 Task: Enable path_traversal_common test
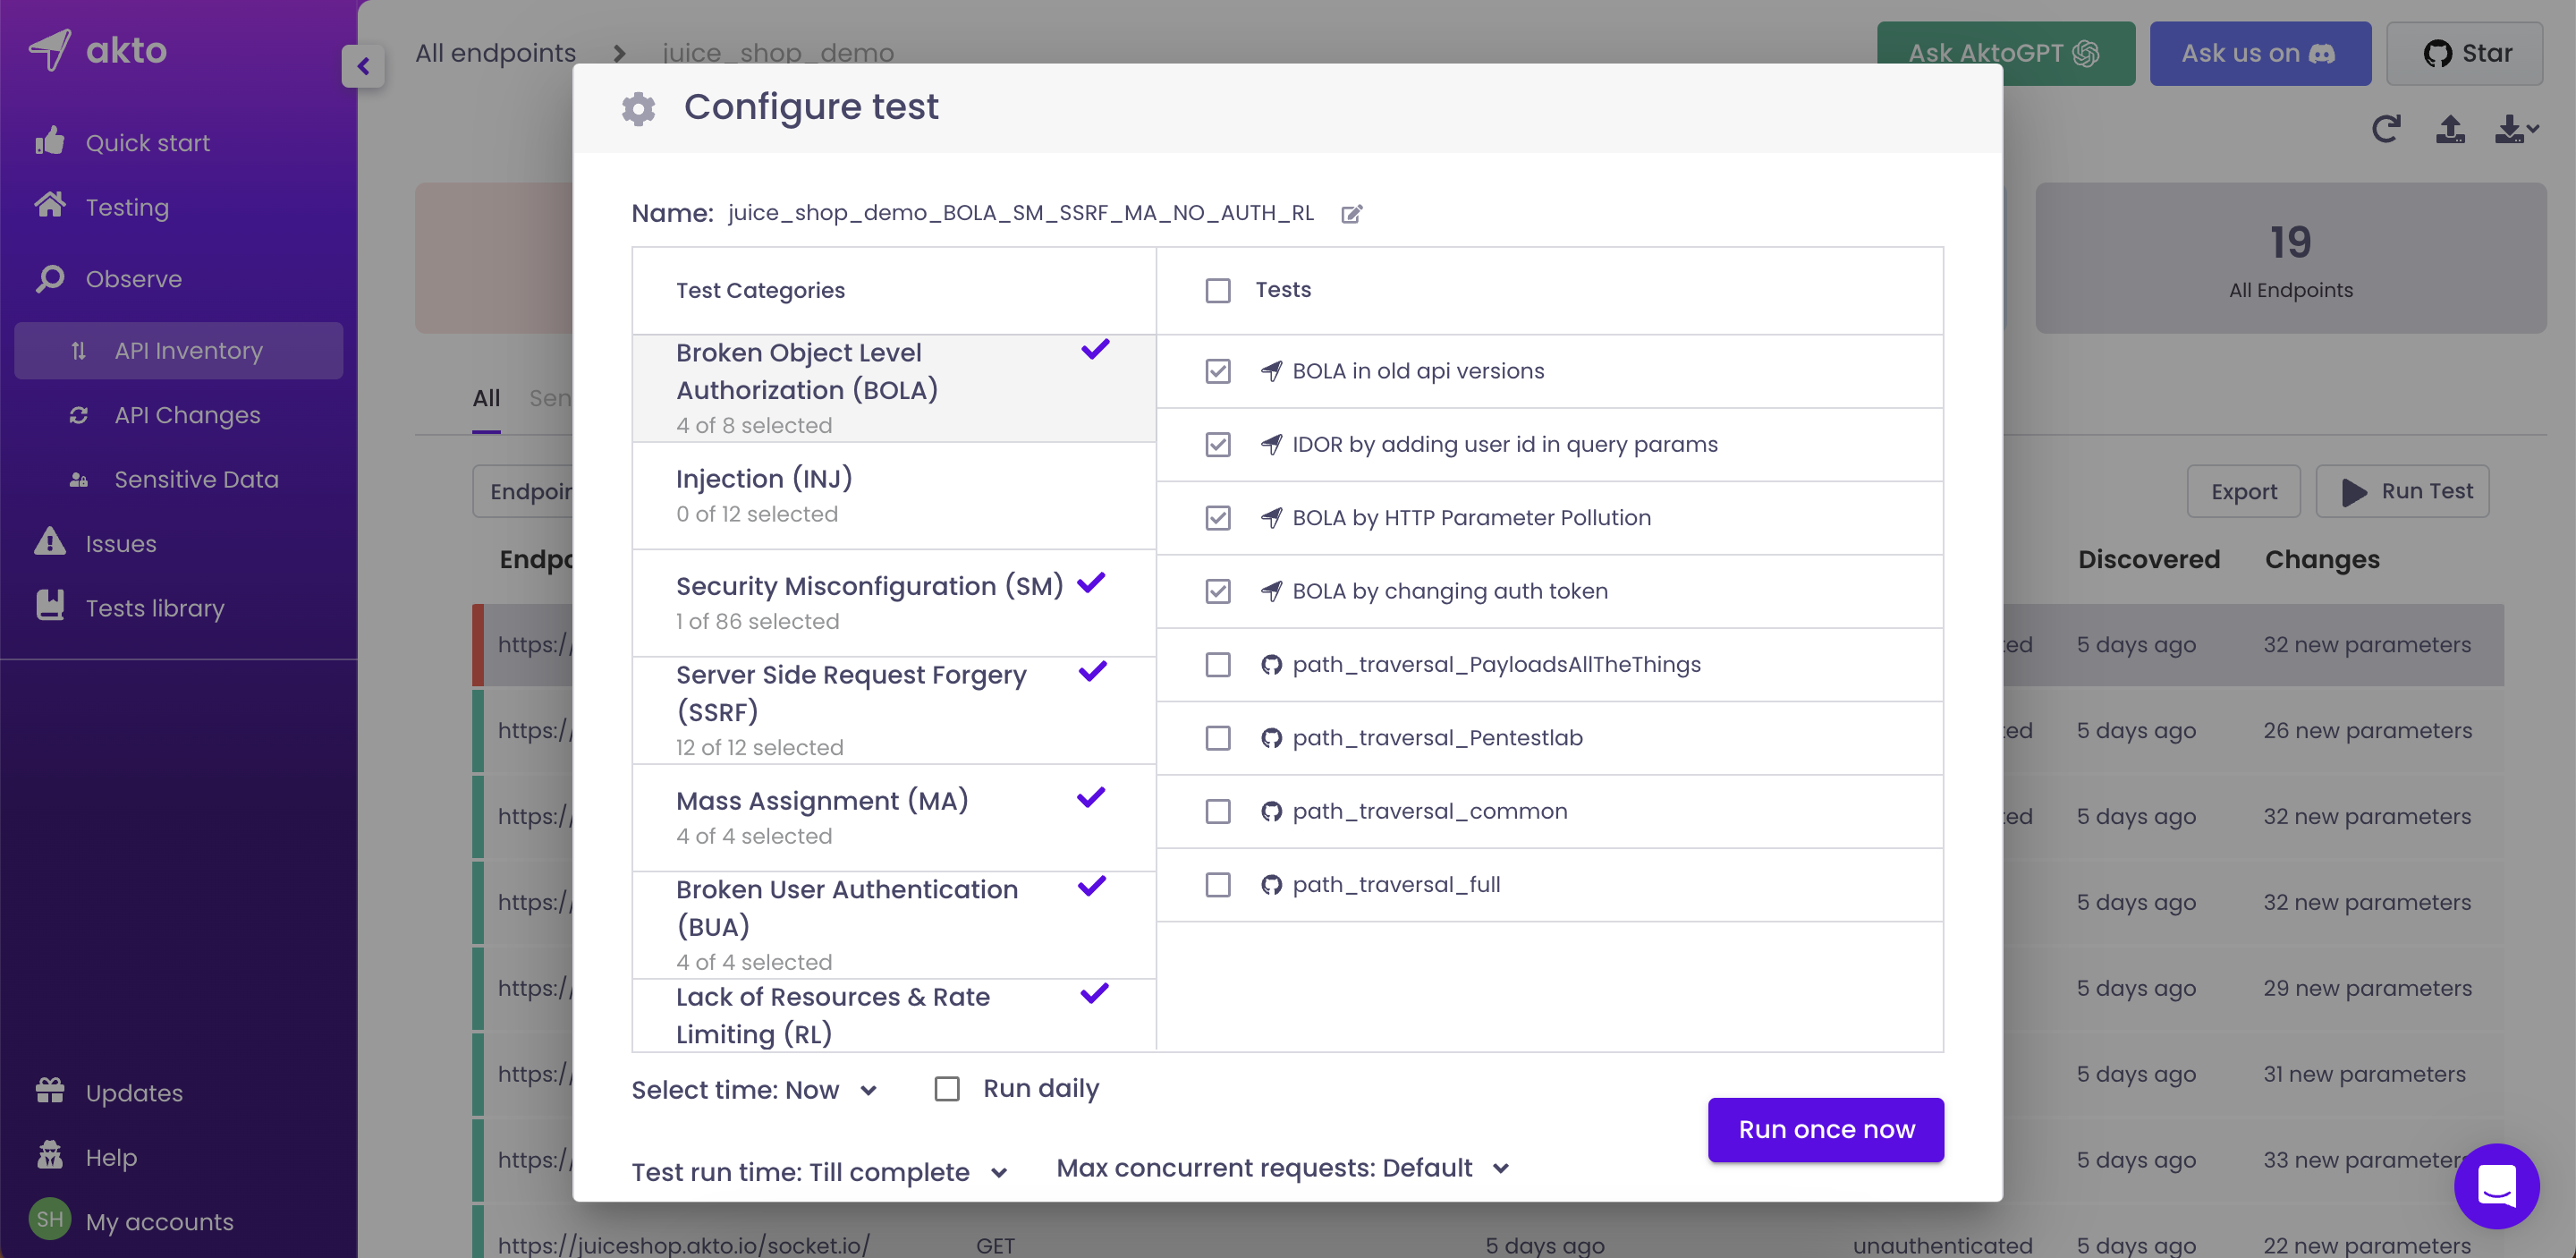[1218, 811]
